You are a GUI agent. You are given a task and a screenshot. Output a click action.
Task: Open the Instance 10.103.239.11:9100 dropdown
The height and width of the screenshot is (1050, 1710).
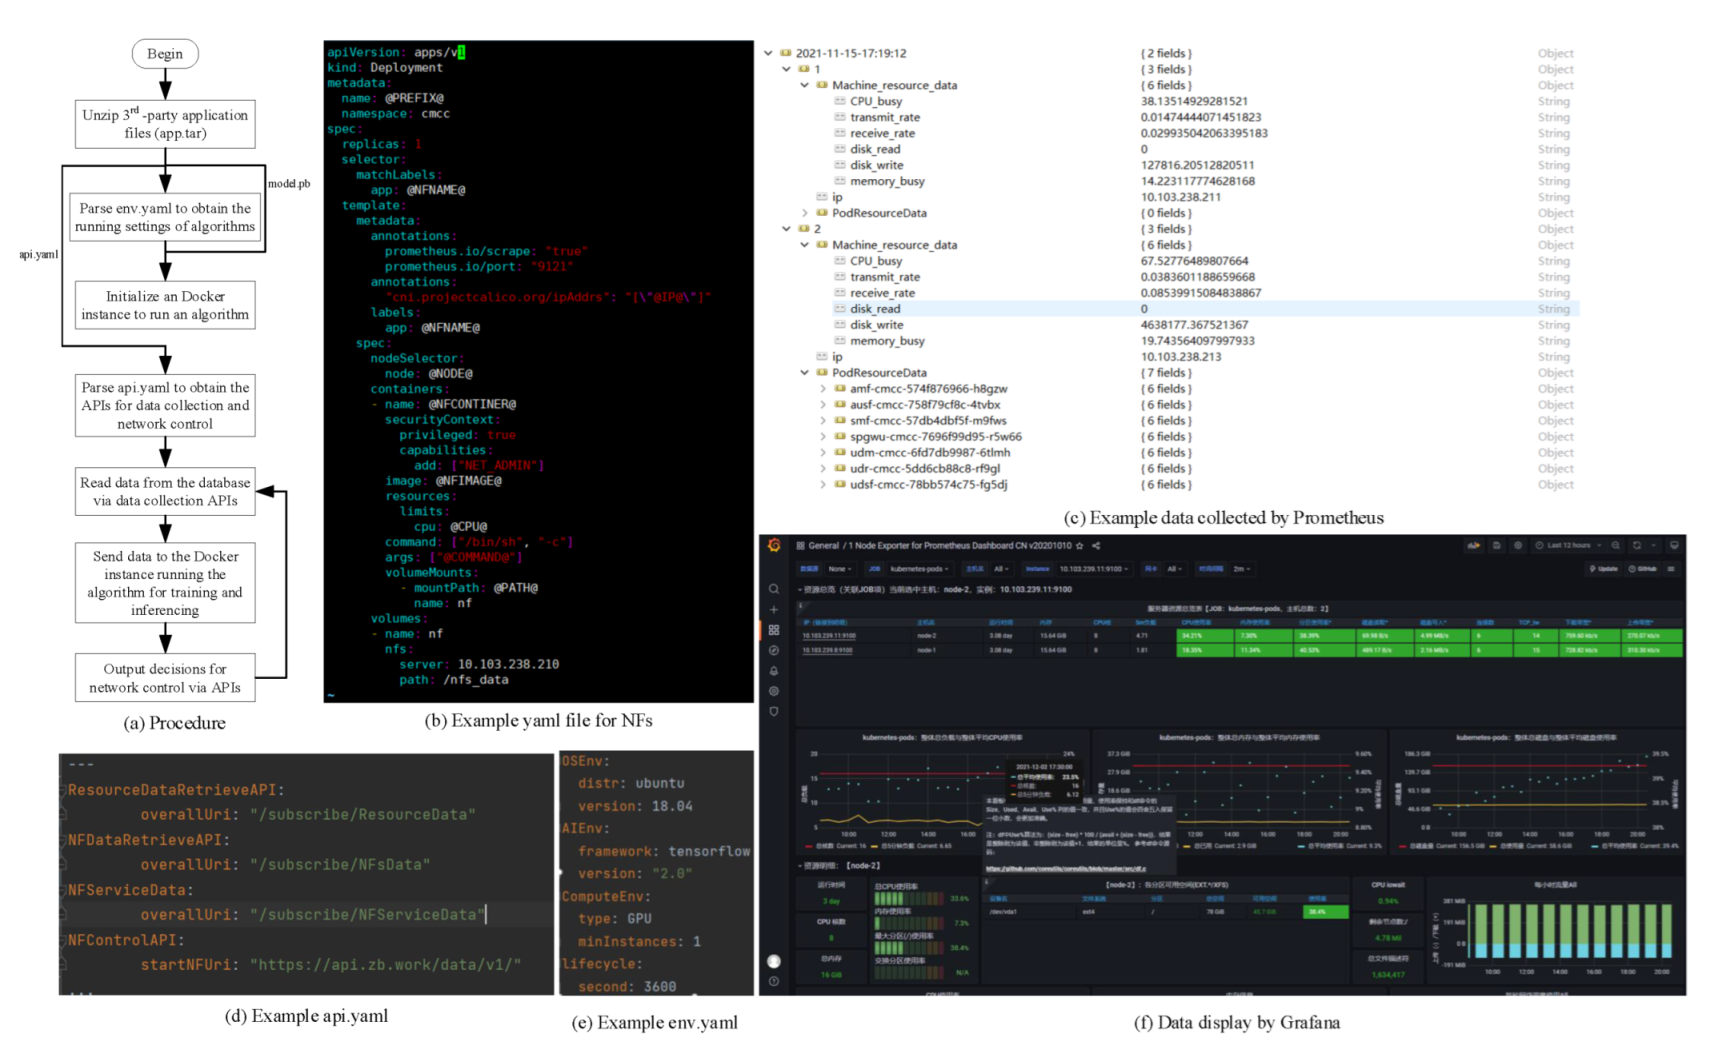coord(1093,569)
